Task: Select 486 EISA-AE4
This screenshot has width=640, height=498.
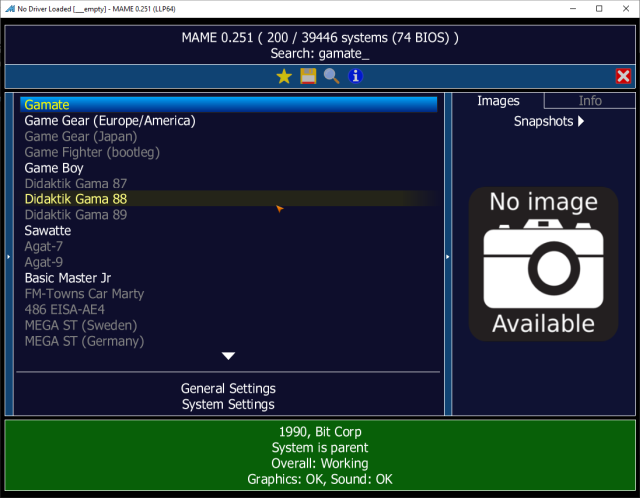Action: pyautogui.click(x=228, y=309)
